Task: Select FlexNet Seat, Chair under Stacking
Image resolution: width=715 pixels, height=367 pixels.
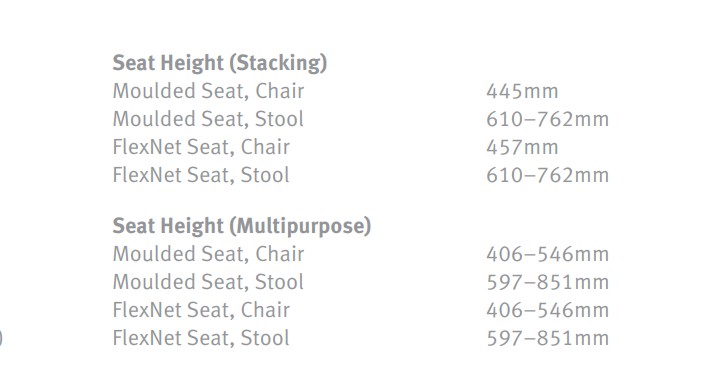Action: [x=201, y=147]
